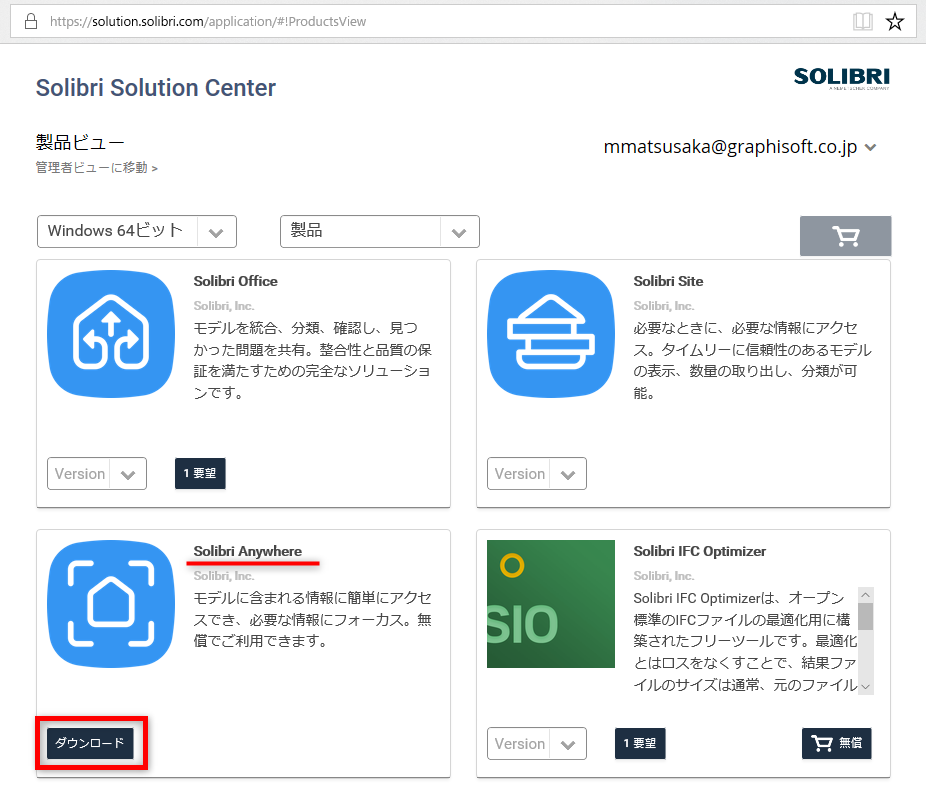The image size is (926, 786).
Task: Click scroll up arrow in IFC Optimizer description
Action: 866,595
